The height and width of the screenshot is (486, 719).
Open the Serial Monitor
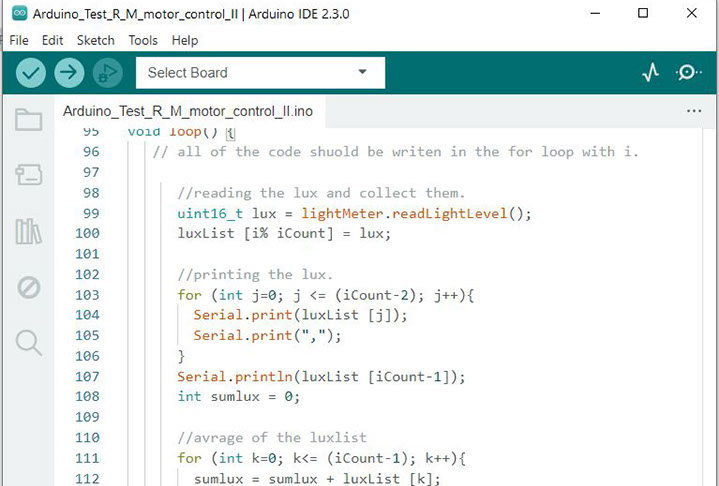coord(689,72)
